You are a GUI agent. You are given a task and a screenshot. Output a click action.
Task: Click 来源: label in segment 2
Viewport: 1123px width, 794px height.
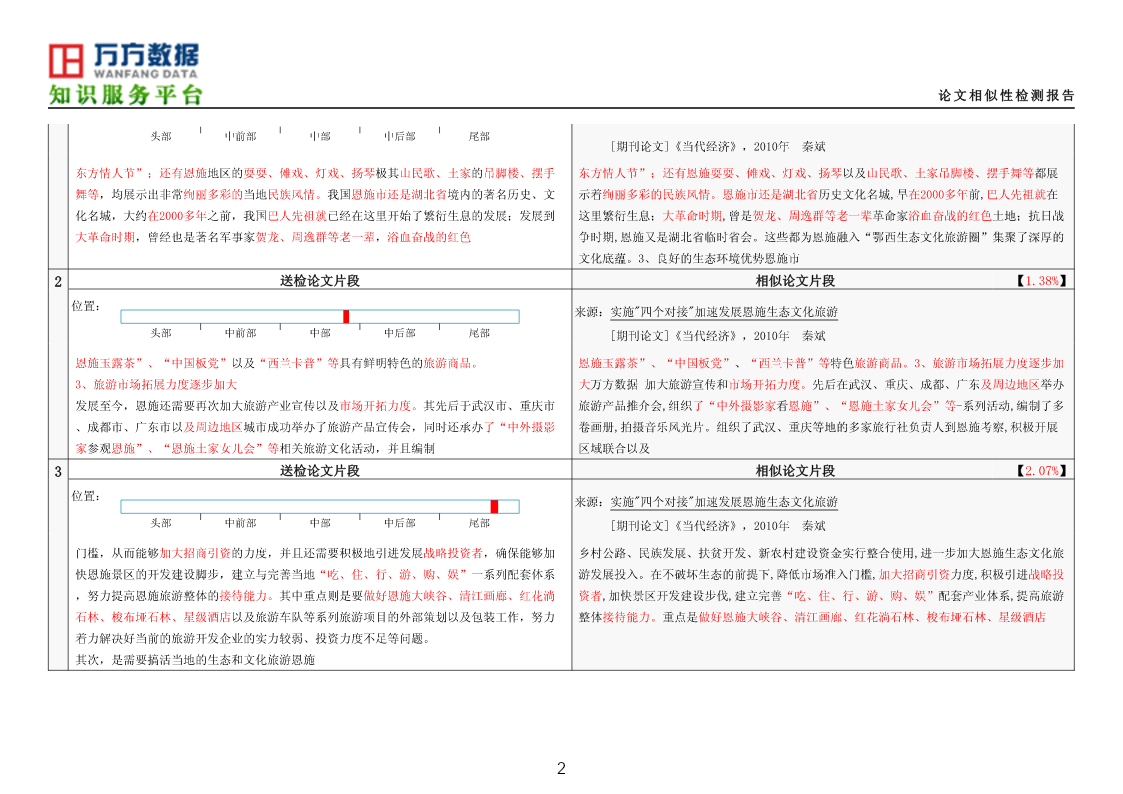coord(589,312)
